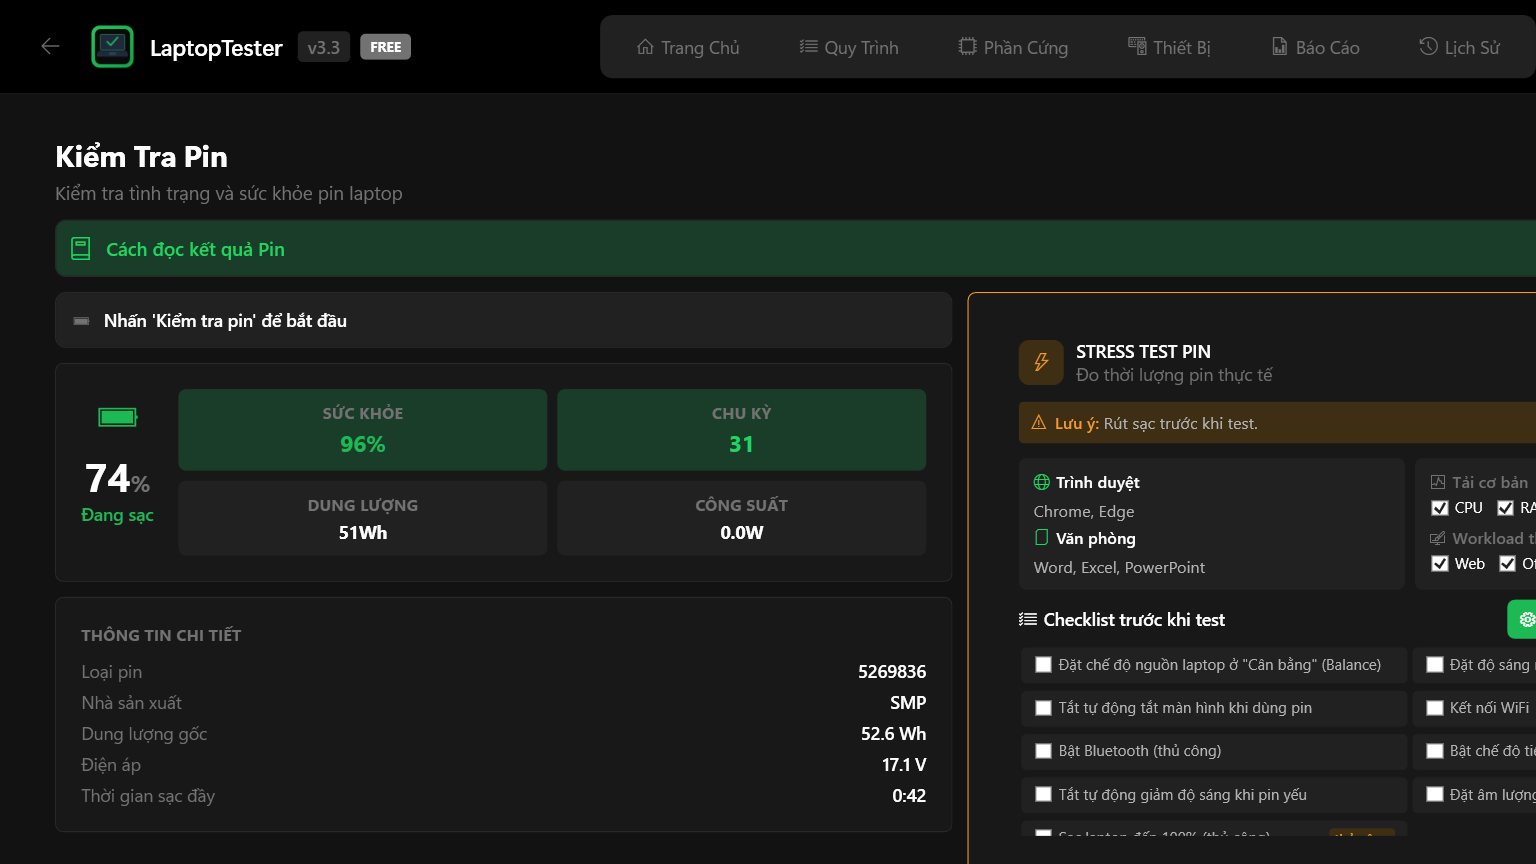1536x864 pixels.
Task: Click the FREE license badge
Action: [x=385, y=47]
